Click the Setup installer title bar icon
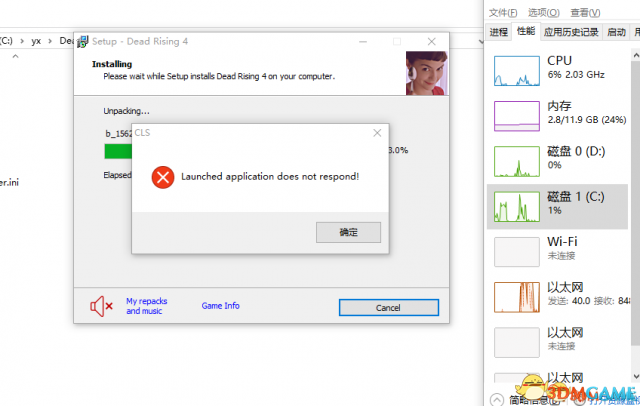640x406 pixels. (x=83, y=42)
